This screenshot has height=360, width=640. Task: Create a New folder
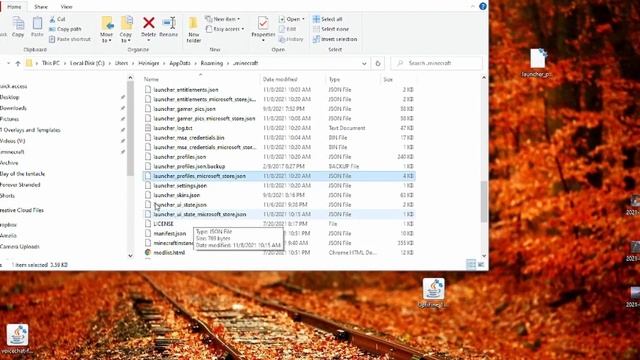coord(193,29)
